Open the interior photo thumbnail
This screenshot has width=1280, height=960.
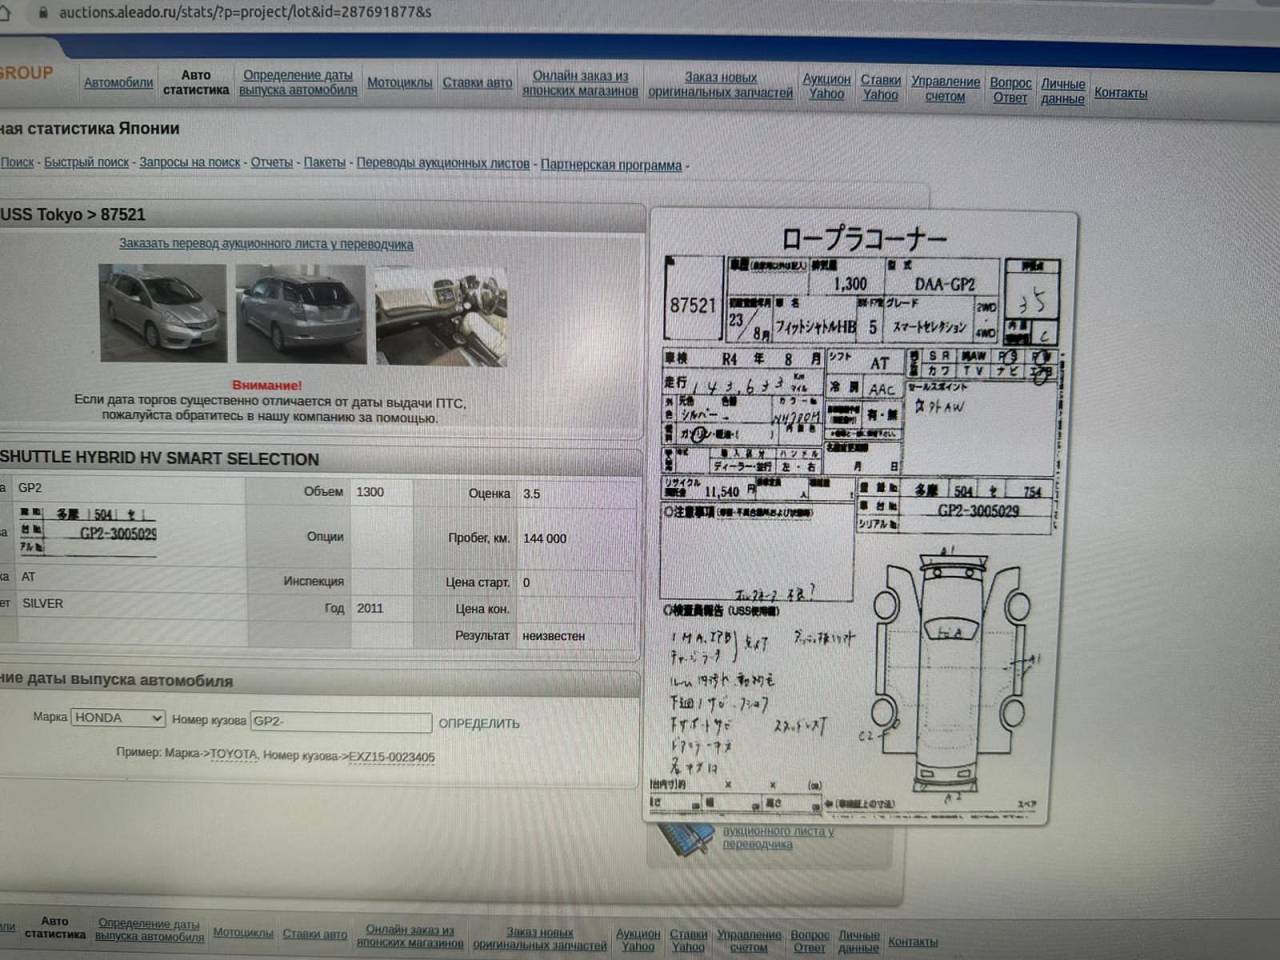click(x=441, y=316)
